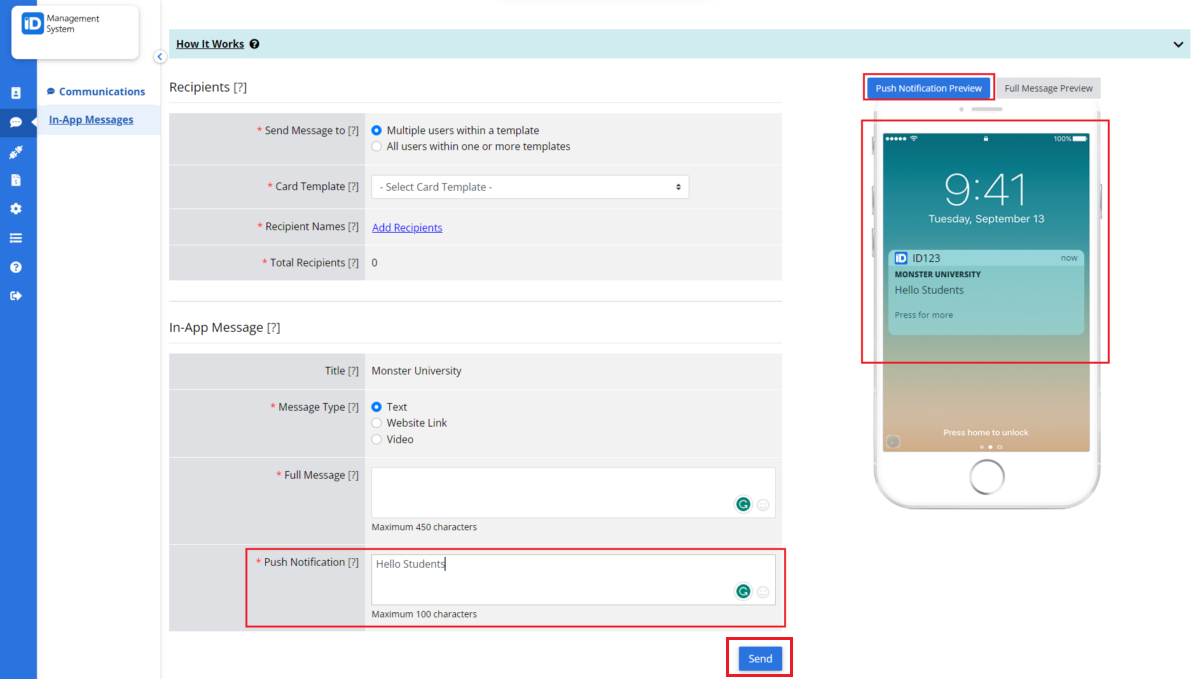Open emoji picker in Full Message box
This screenshot has width=1200, height=679.
coord(763,505)
